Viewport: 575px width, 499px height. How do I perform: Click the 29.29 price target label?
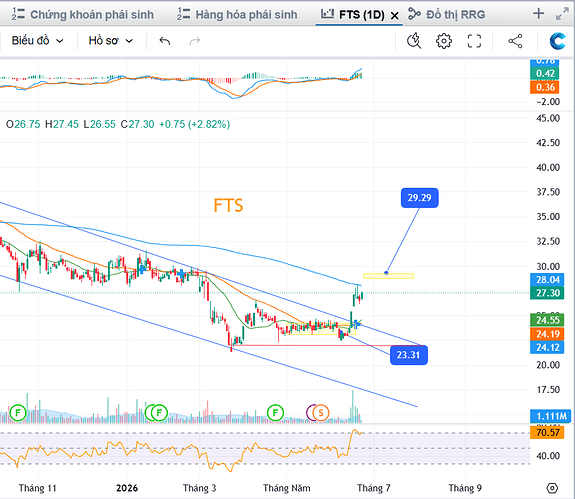coord(420,198)
